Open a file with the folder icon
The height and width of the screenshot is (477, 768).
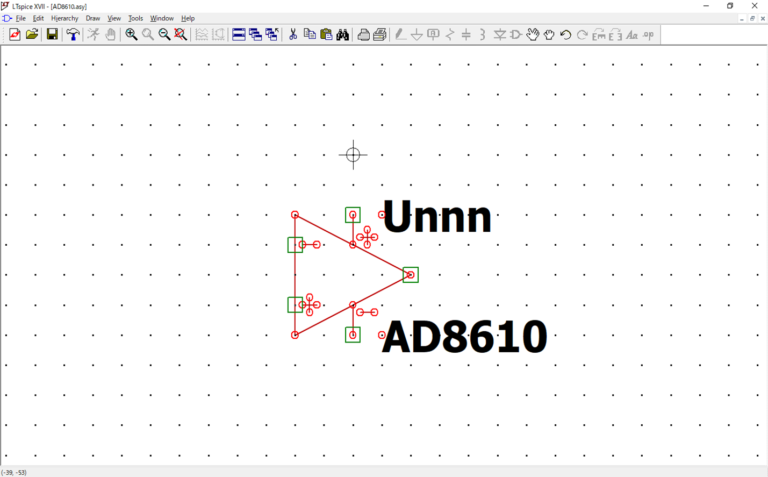pos(32,34)
